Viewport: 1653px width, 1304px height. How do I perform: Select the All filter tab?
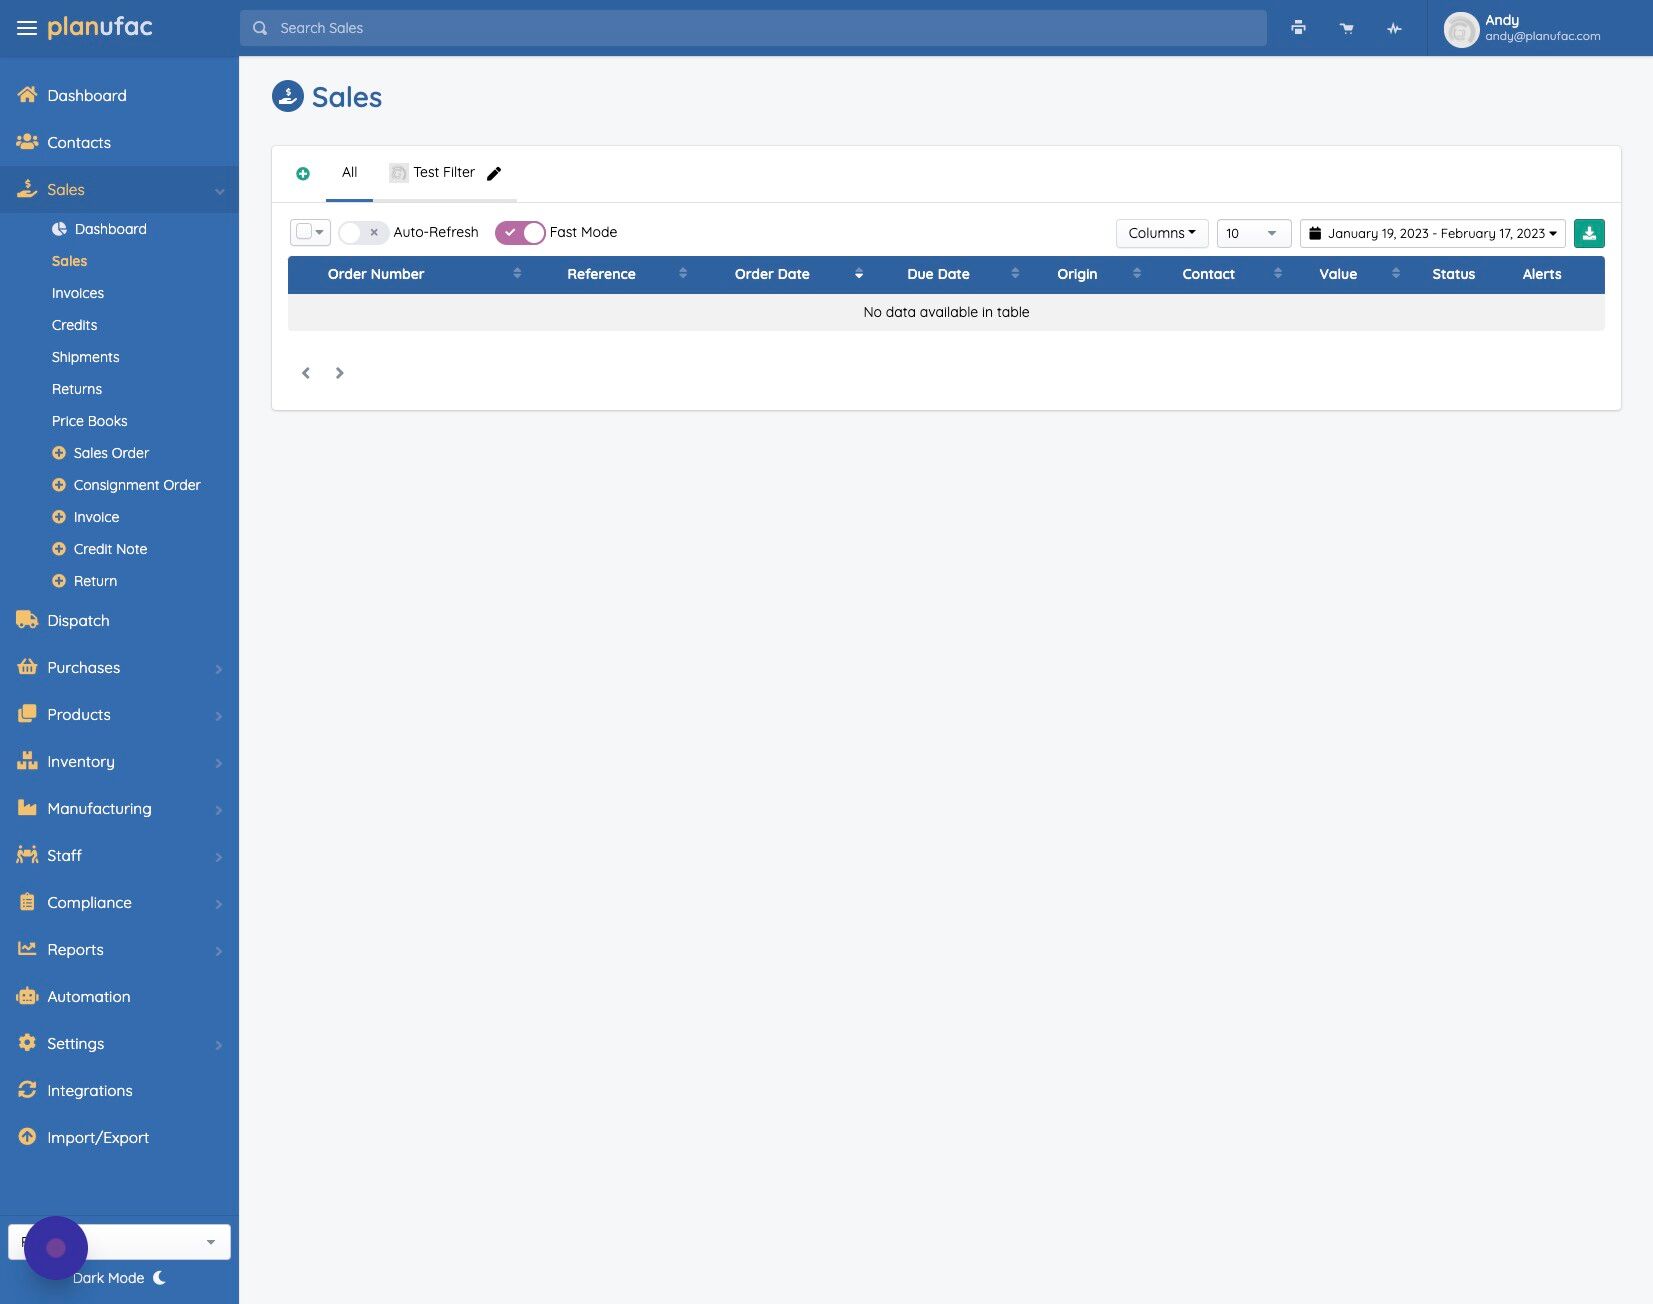click(349, 173)
